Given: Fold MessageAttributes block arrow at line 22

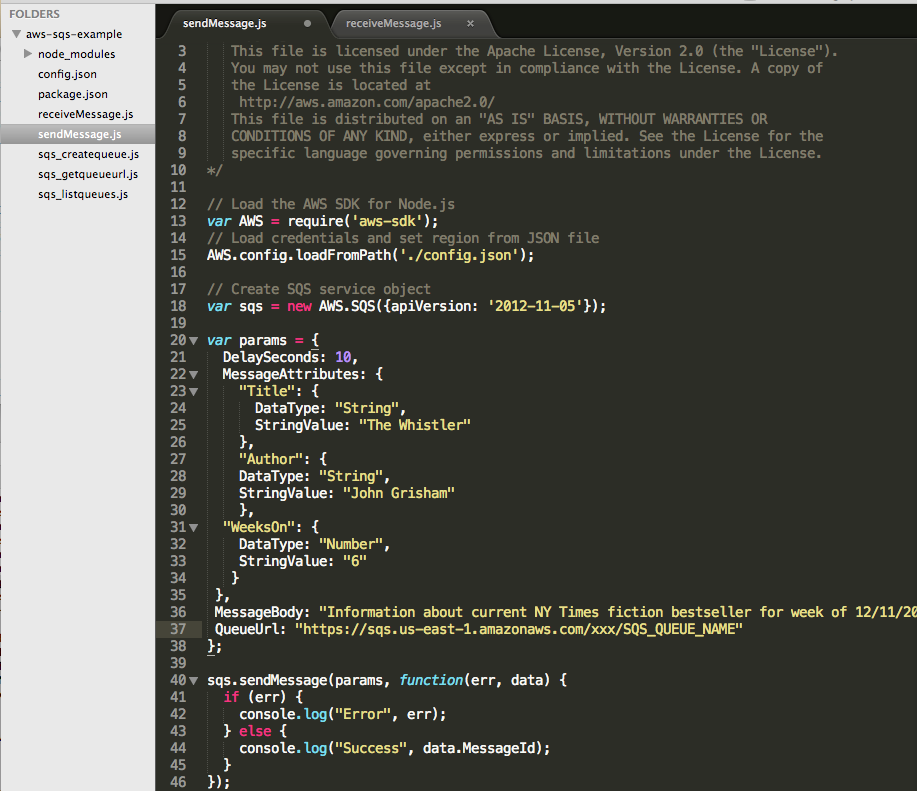Looking at the screenshot, I should click(x=194, y=374).
